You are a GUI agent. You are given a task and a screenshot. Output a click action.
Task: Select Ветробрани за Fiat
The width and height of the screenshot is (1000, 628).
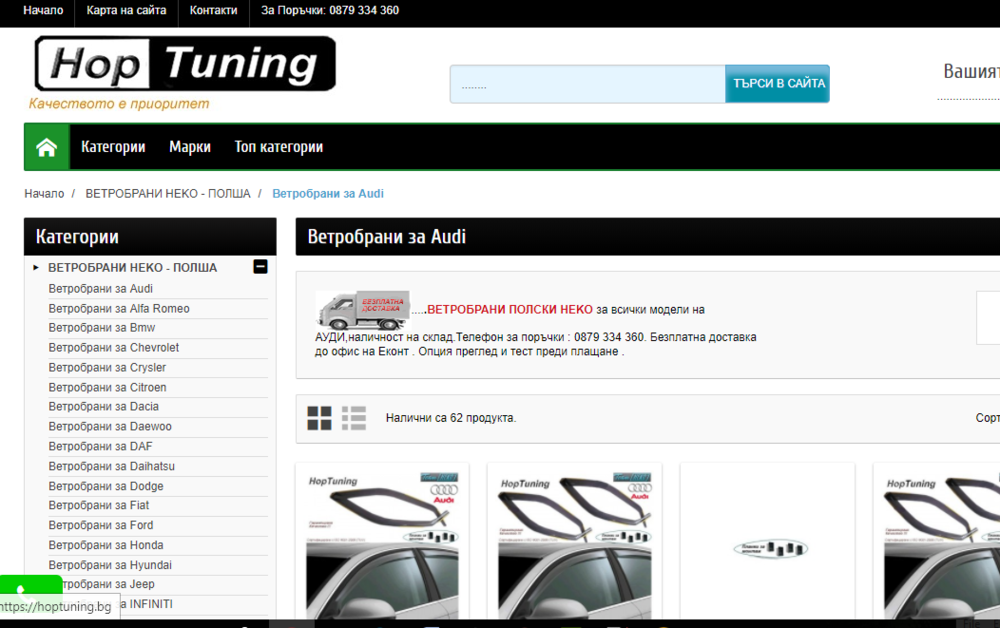(99, 506)
